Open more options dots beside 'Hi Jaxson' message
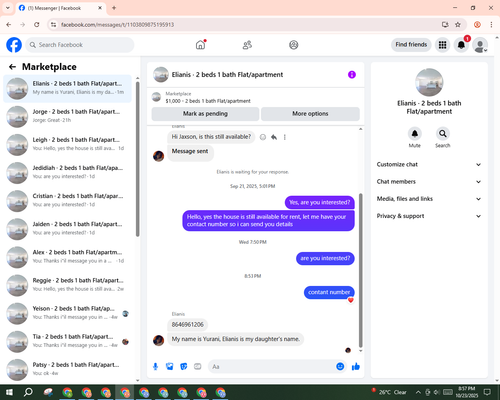Screen dimensions: 500x400 coord(285,137)
